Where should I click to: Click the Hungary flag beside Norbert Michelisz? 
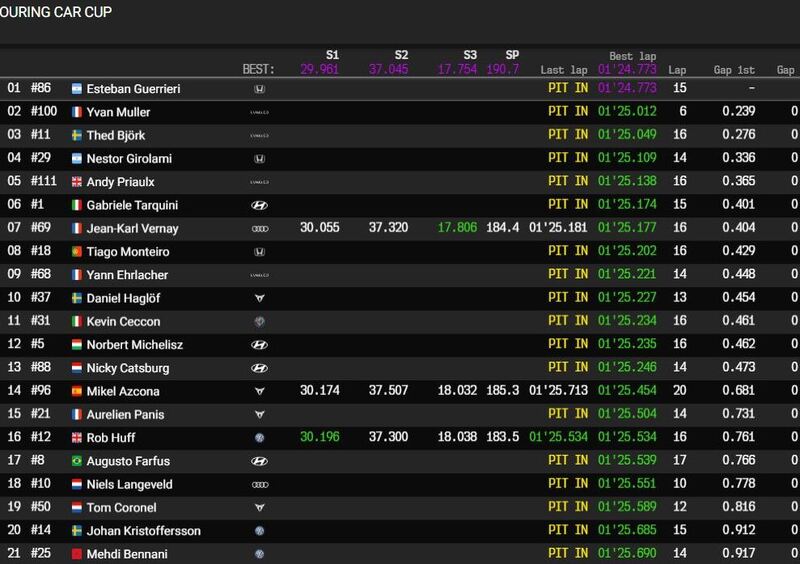click(x=76, y=345)
